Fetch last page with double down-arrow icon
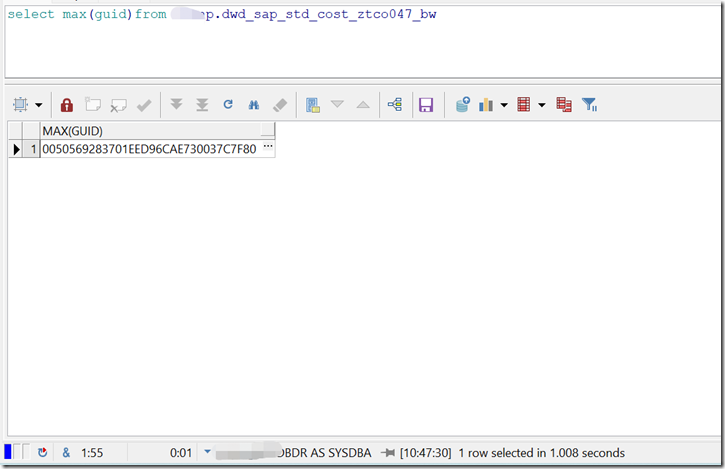The width and height of the screenshot is (725, 469). click(202, 105)
